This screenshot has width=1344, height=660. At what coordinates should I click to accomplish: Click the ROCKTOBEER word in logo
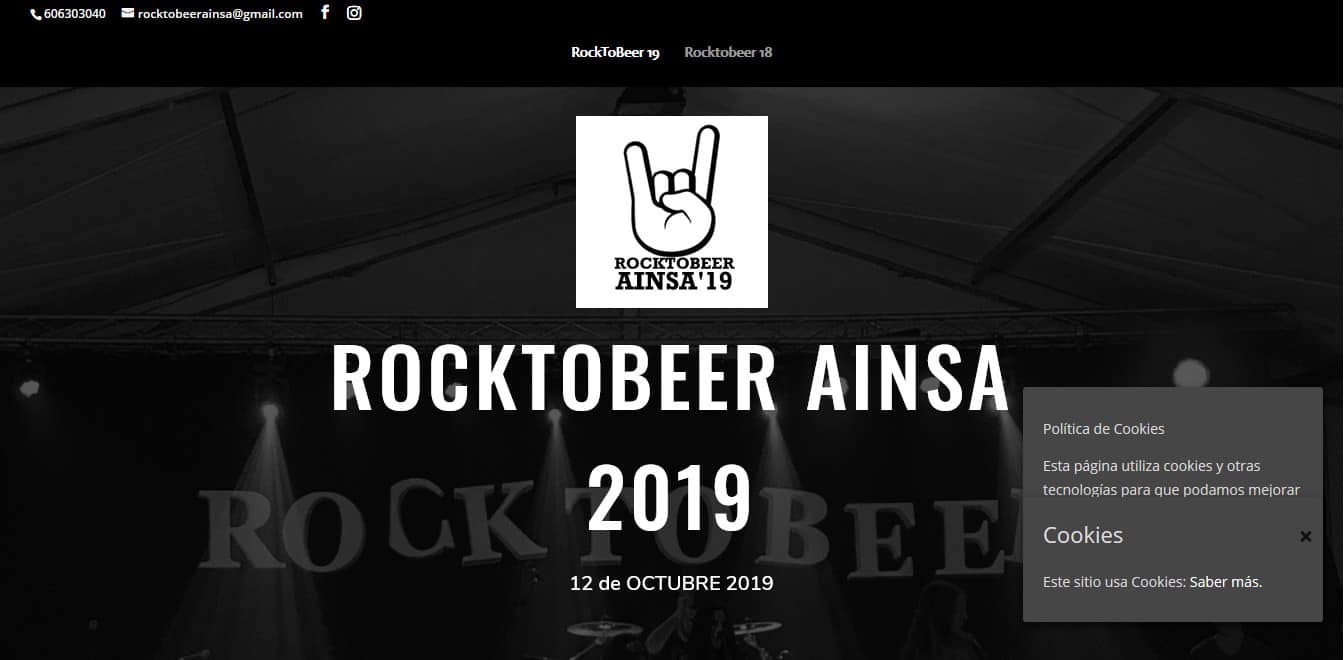[673, 263]
